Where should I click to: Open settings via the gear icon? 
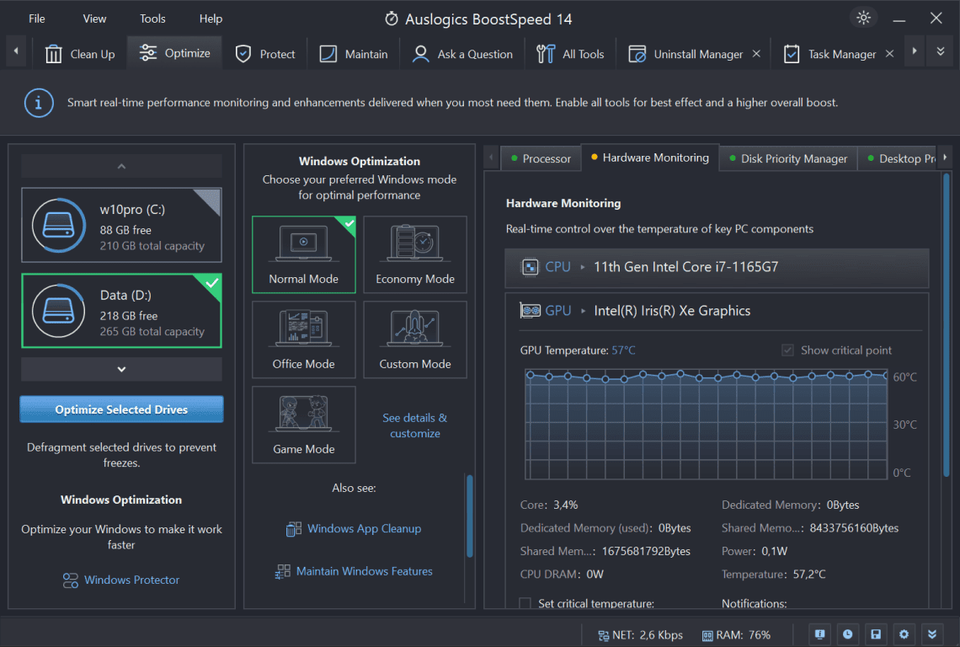[x=904, y=634]
